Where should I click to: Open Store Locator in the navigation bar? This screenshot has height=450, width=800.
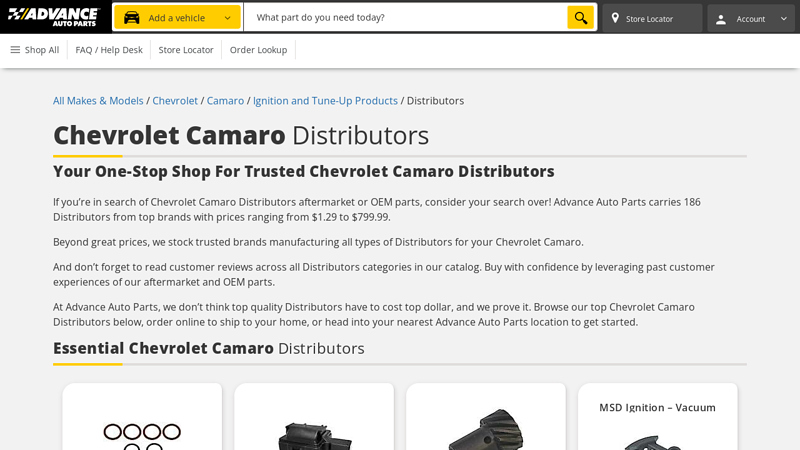point(186,50)
